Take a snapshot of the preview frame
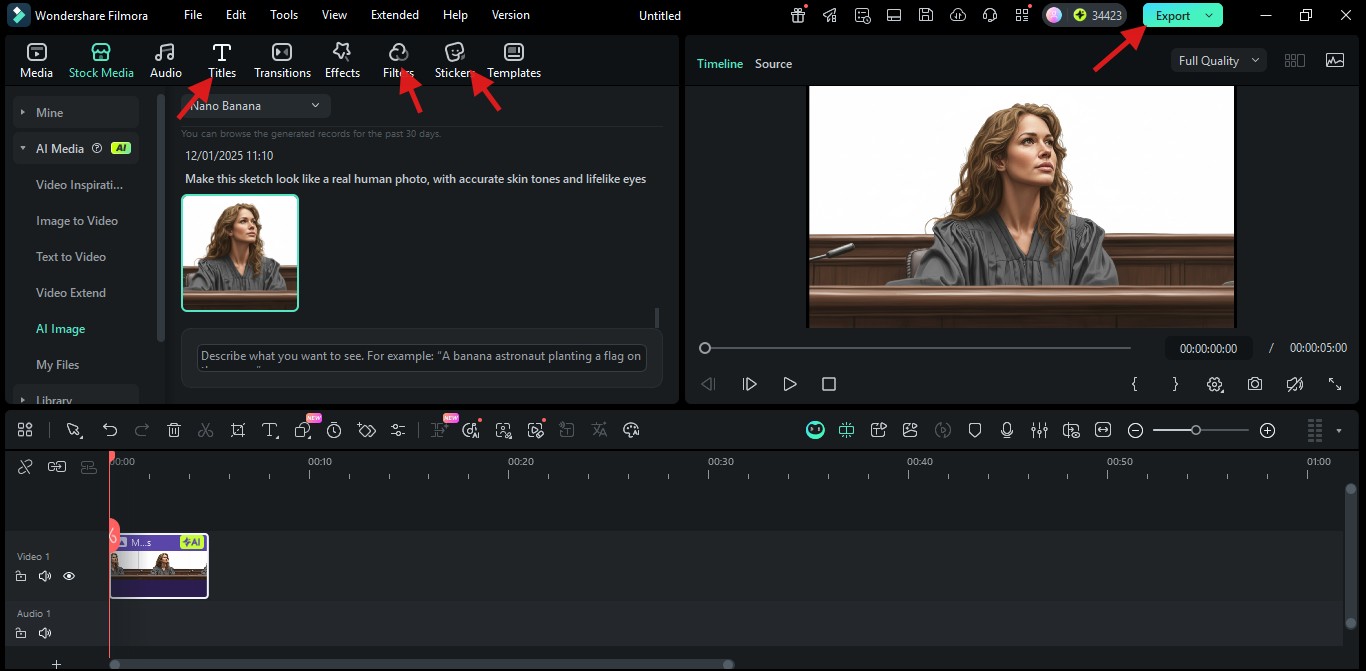1366x671 pixels. point(1254,383)
